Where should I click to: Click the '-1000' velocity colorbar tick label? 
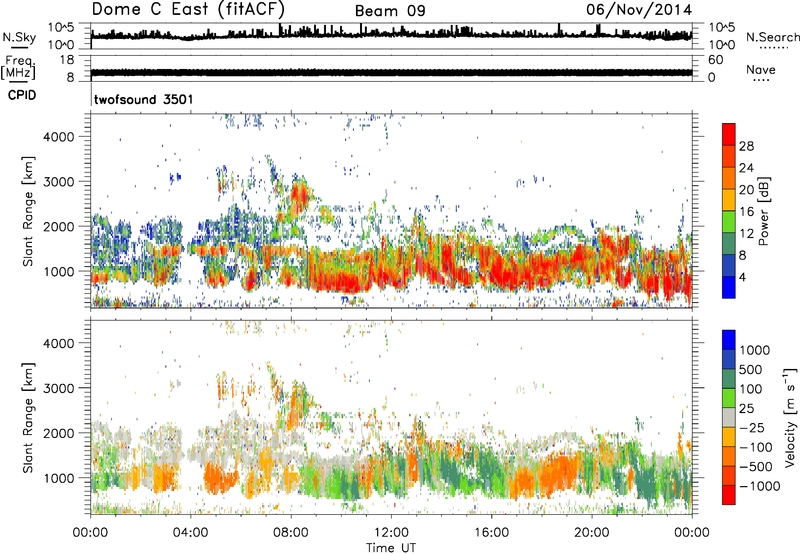click(x=760, y=486)
